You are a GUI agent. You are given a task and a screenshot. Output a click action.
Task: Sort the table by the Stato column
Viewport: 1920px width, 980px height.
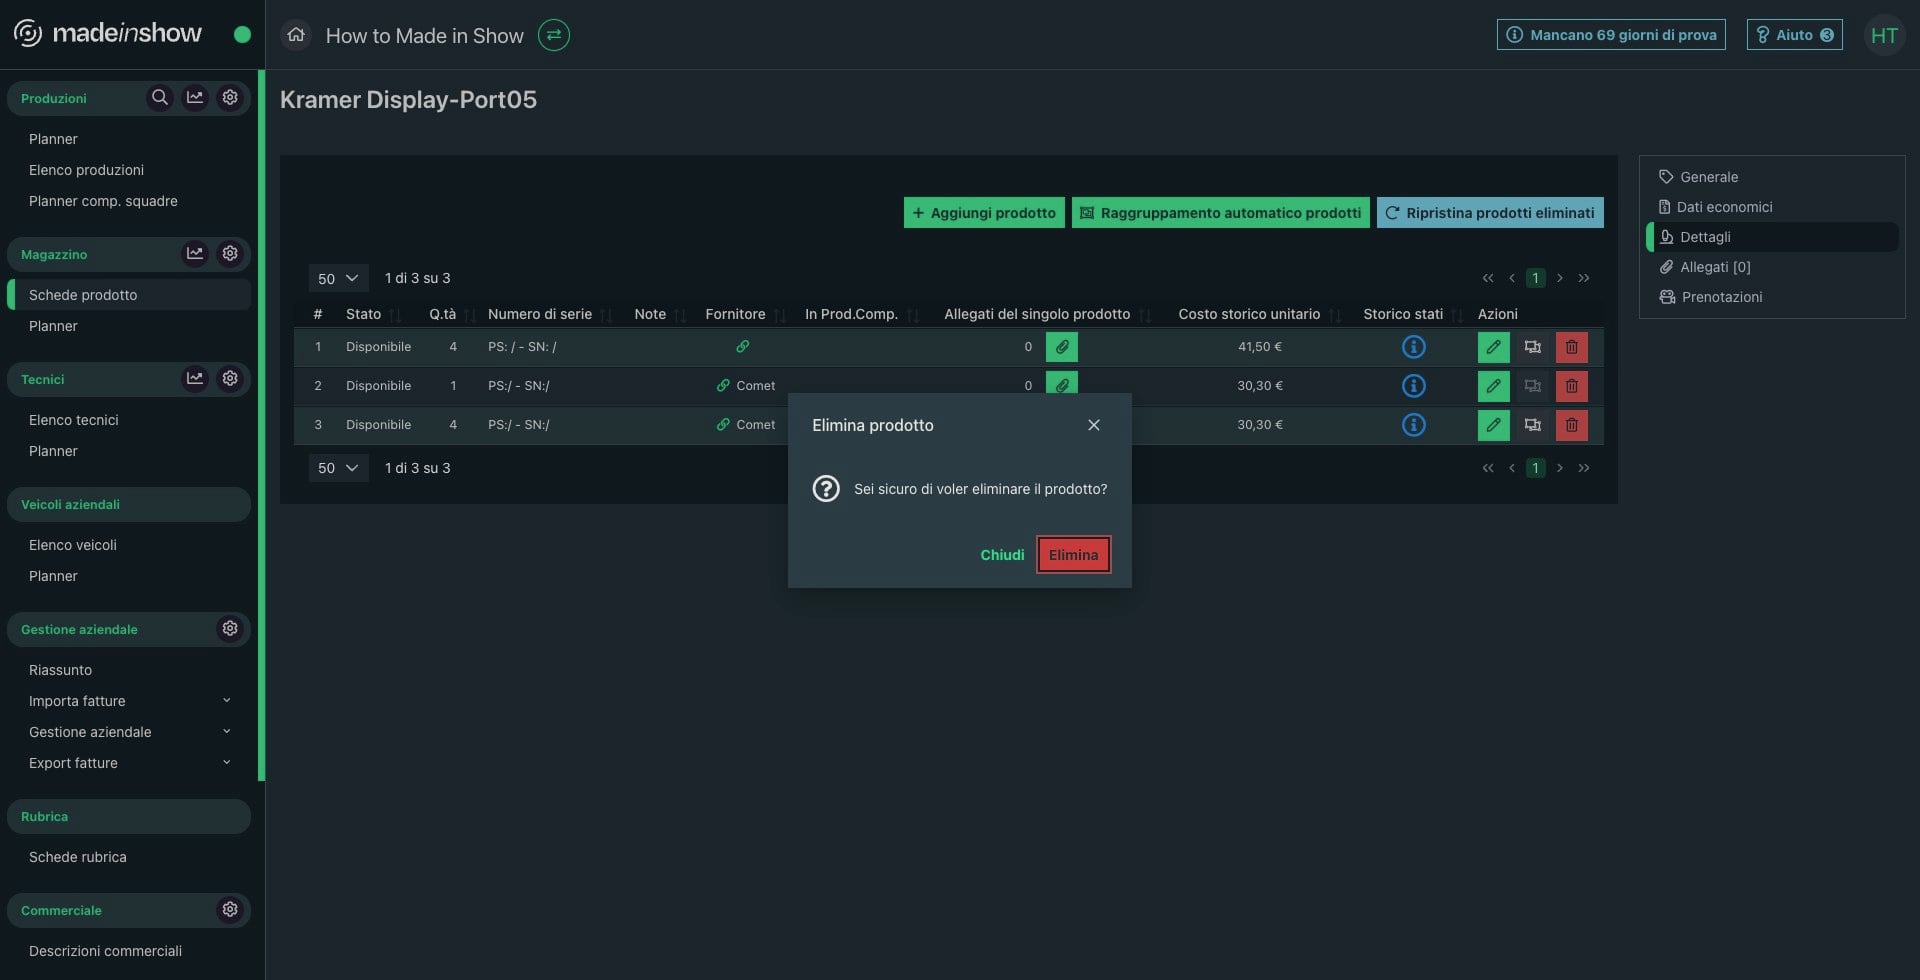(373, 314)
